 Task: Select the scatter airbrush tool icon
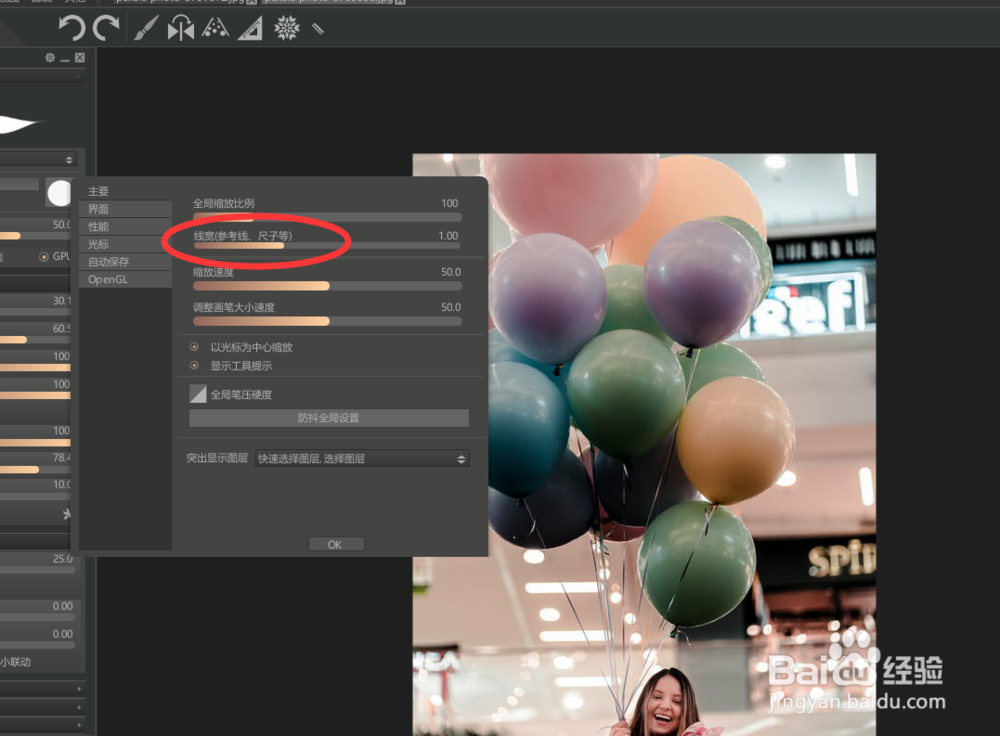pyautogui.click(x=216, y=28)
